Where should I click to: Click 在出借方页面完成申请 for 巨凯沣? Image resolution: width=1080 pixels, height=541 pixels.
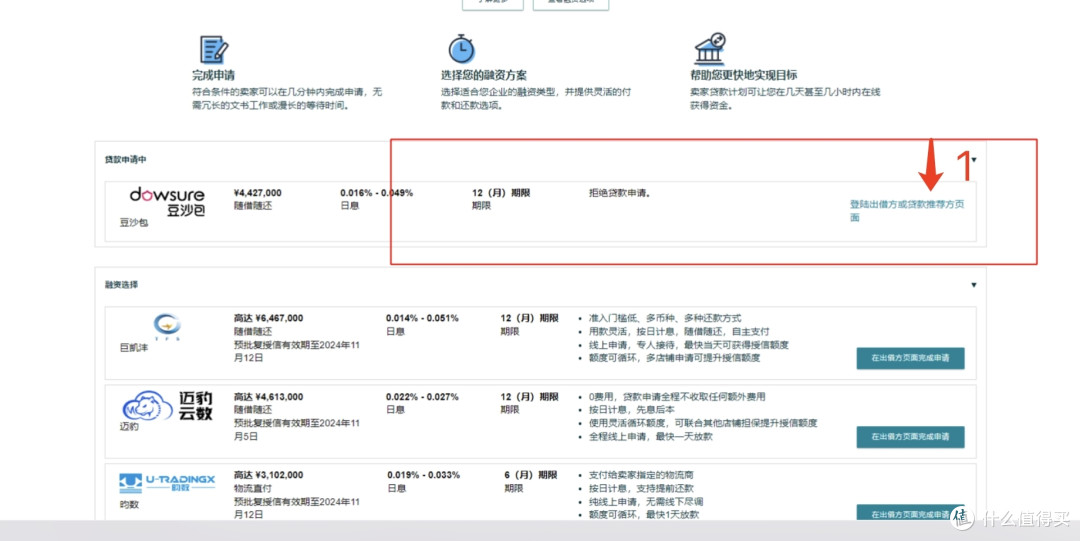click(910, 358)
